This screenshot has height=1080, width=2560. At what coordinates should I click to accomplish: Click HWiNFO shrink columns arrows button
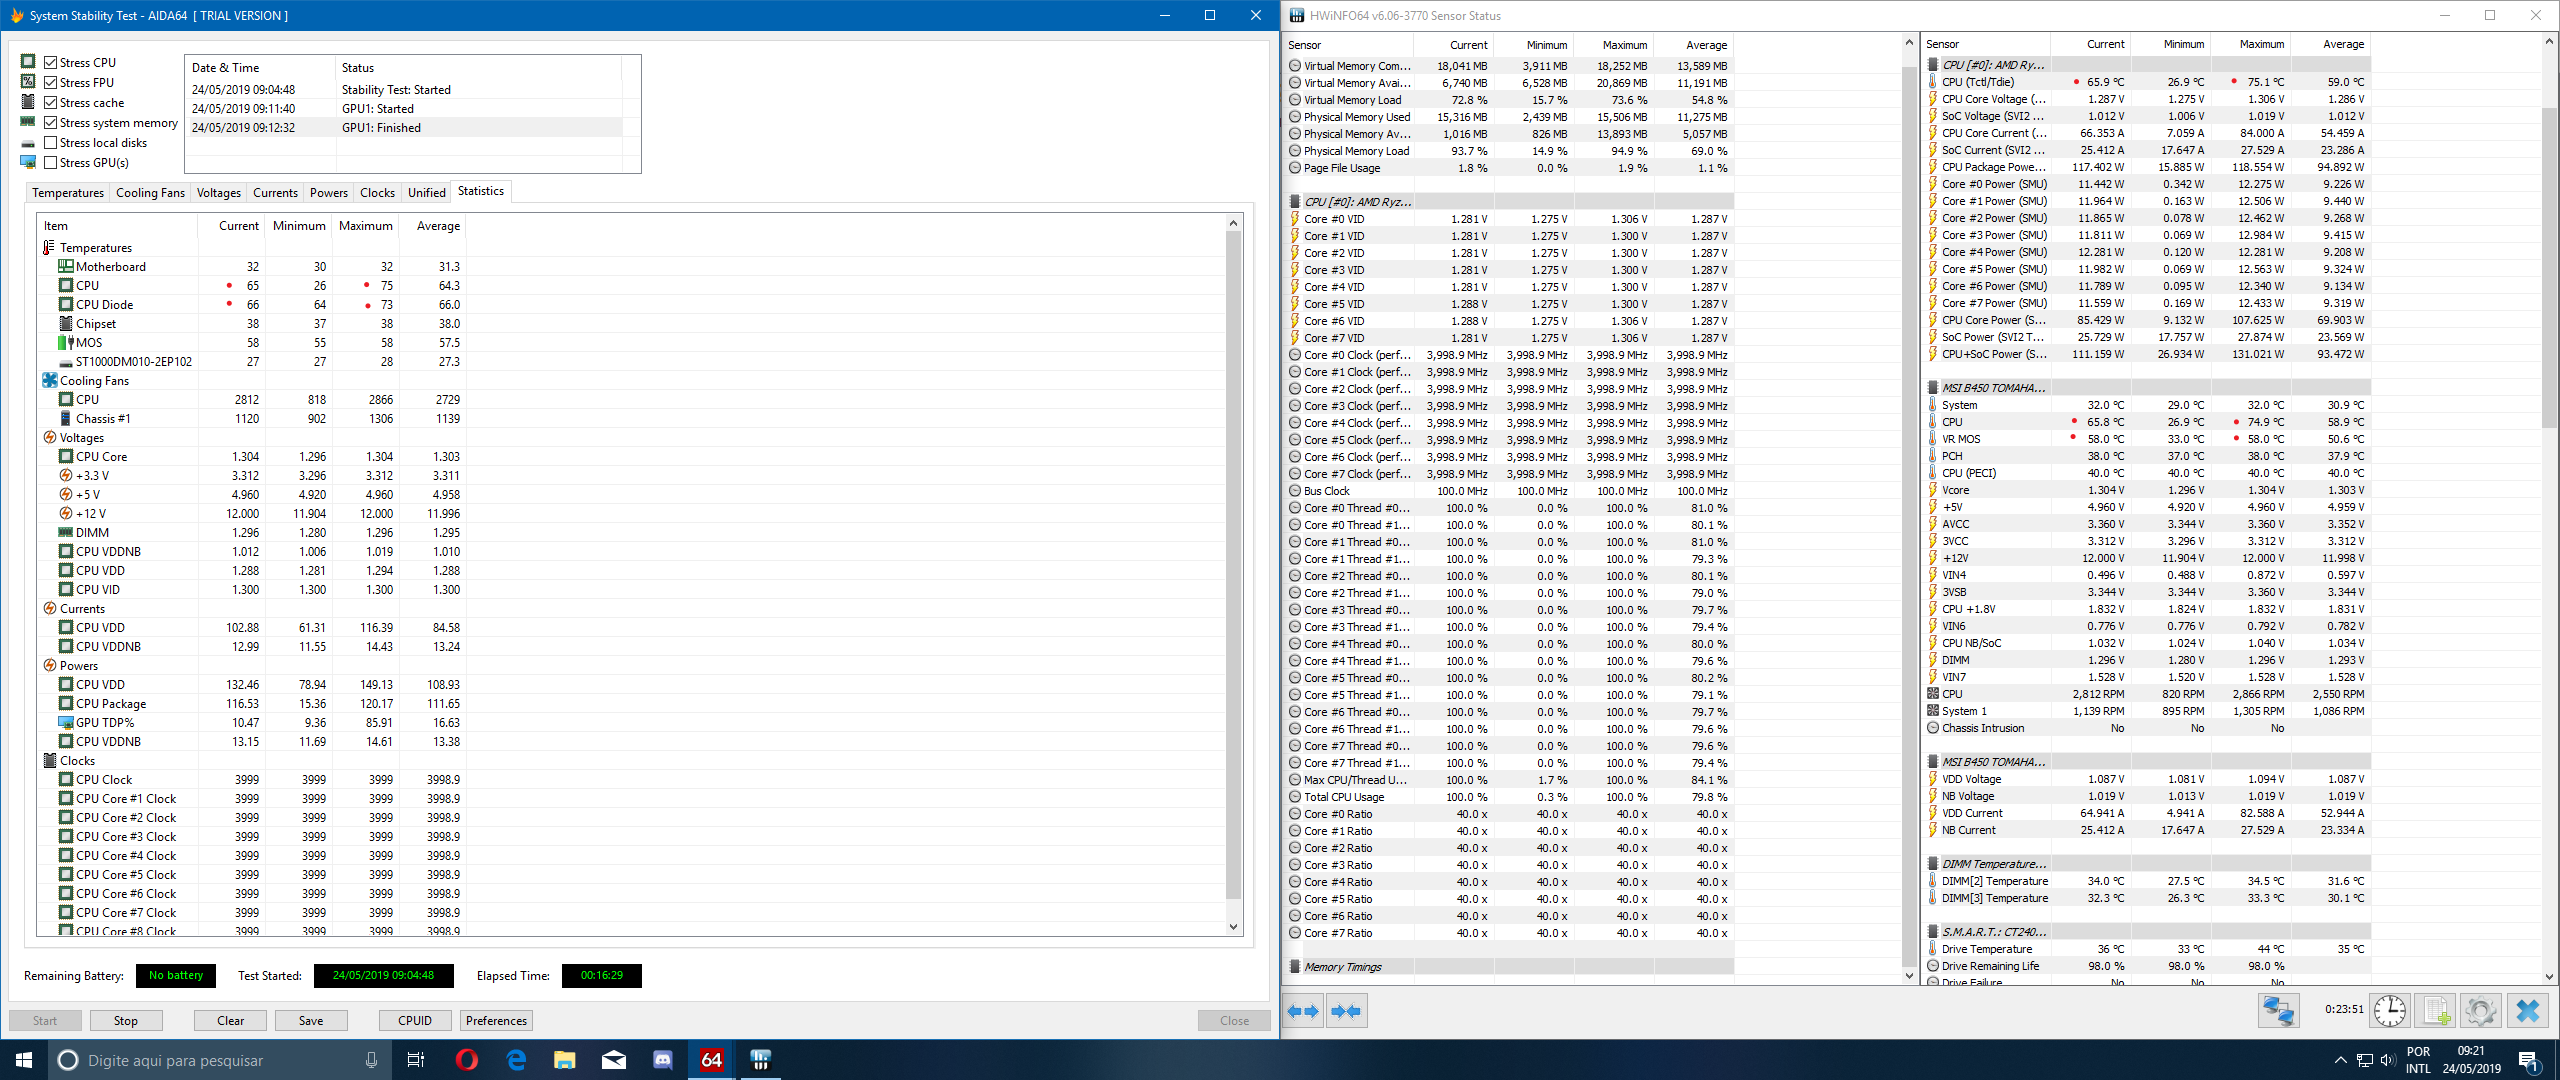[1346, 1011]
